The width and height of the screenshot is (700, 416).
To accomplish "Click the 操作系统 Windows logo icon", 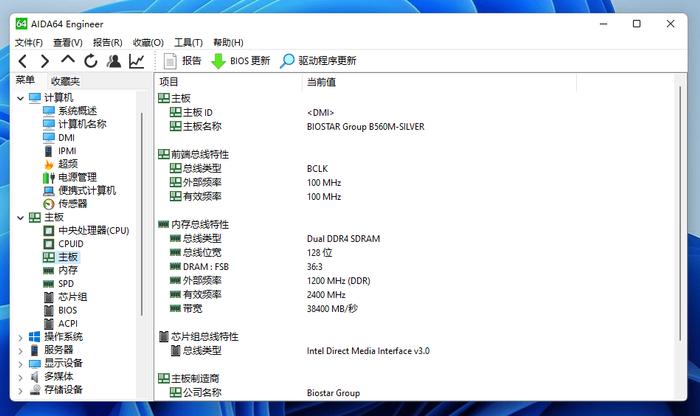I will click(x=34, y=337).
